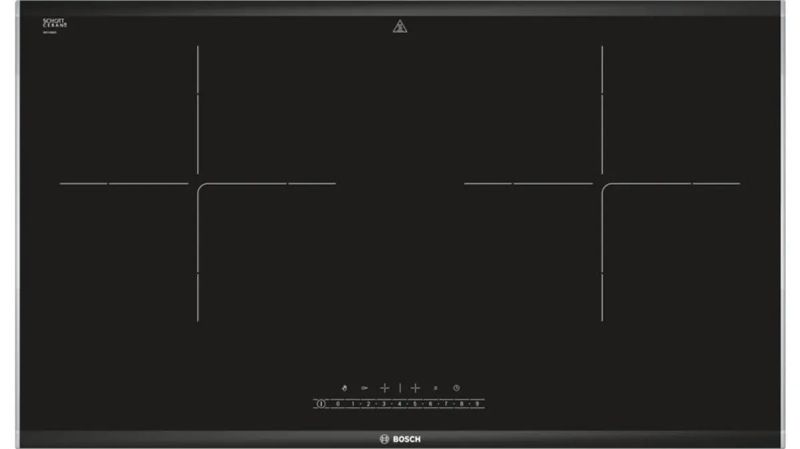Select power level 8 on the scale
Screen dimensions: 800x449
[x=462, y=403]
